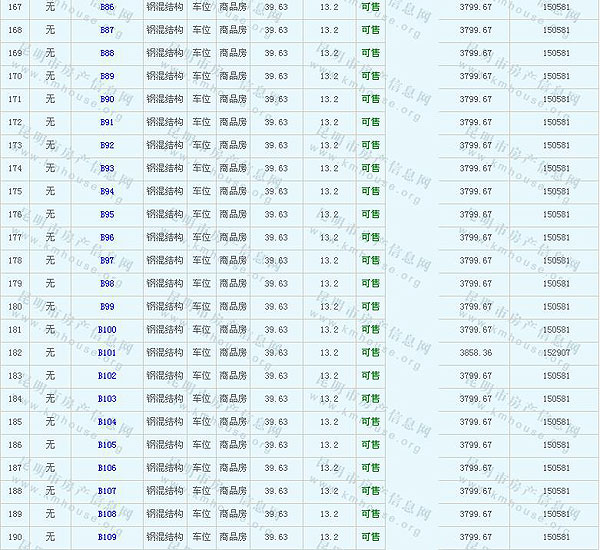Open the B109 link in row 190

107,536
